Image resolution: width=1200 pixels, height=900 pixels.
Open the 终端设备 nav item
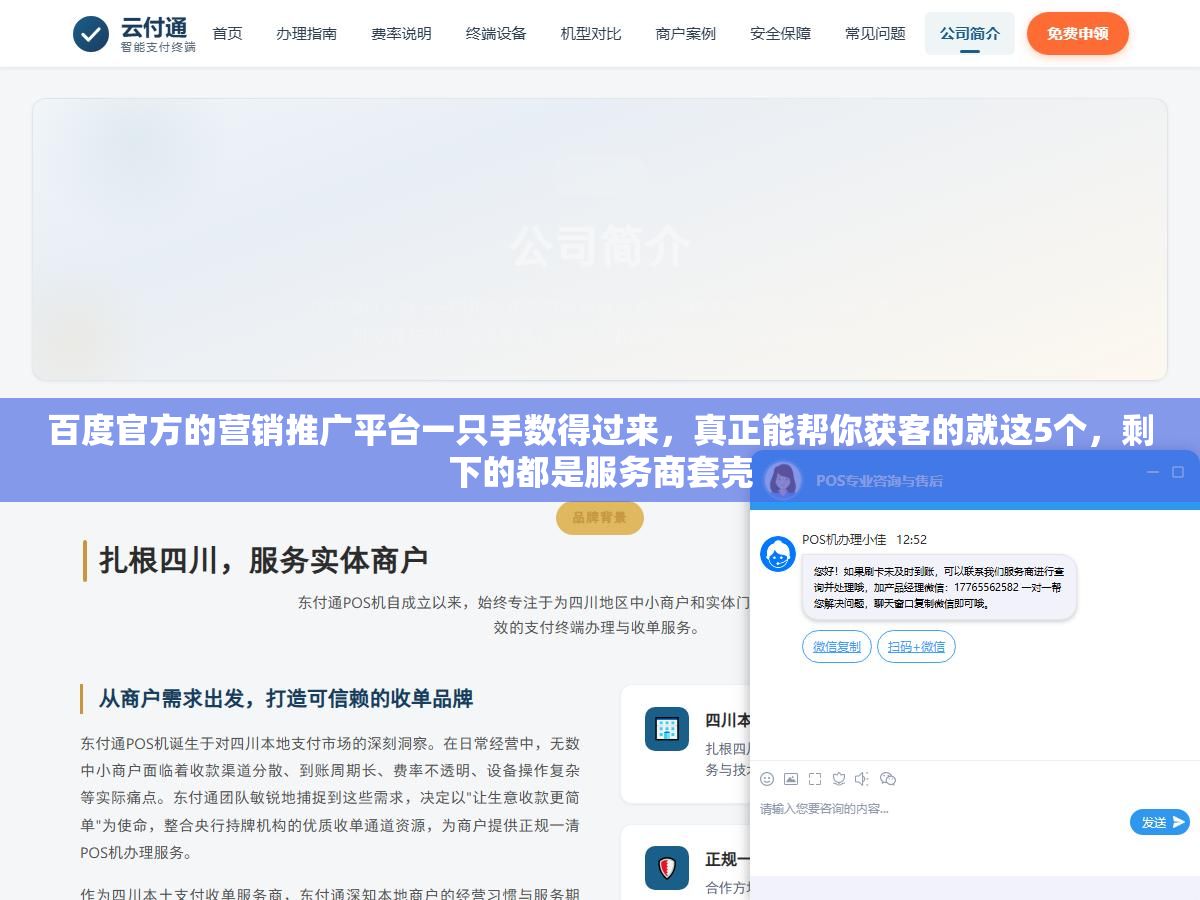(x=496, y=34)
